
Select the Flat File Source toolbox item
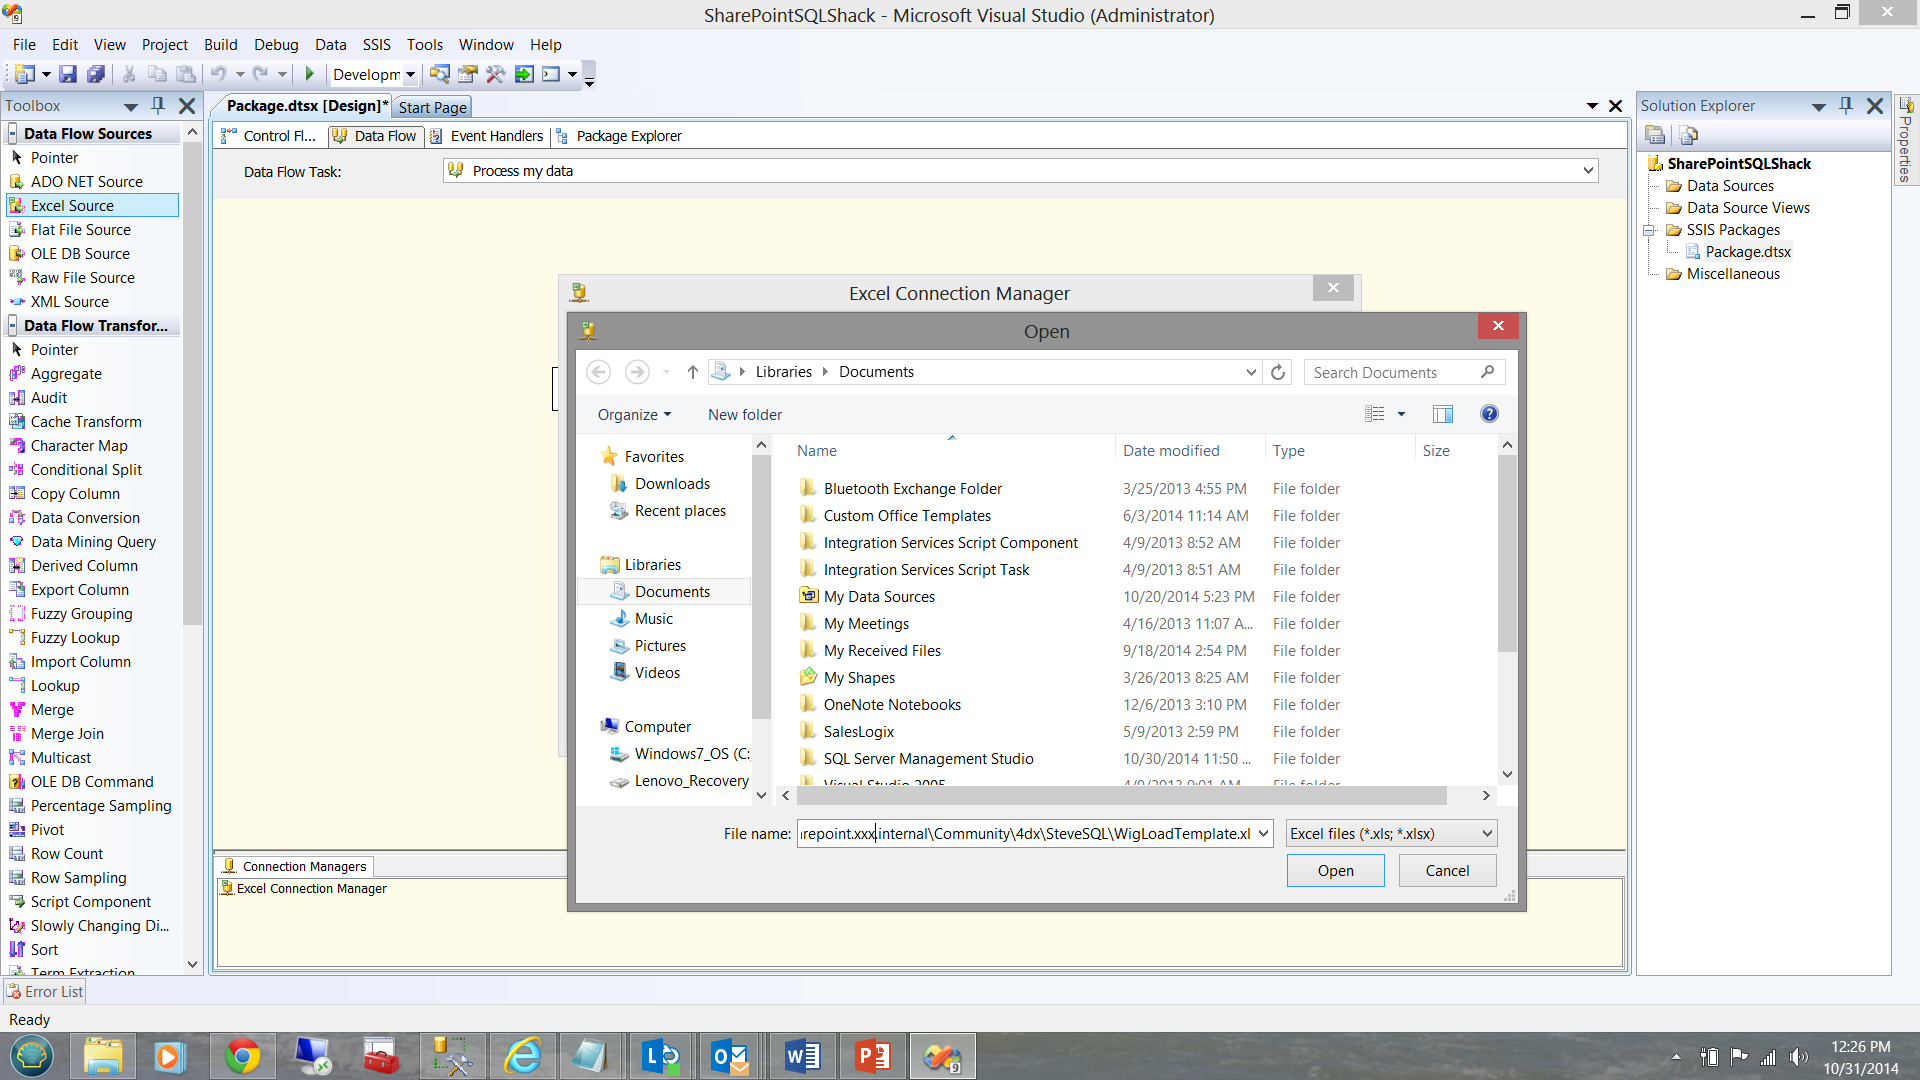click(80, 230)
